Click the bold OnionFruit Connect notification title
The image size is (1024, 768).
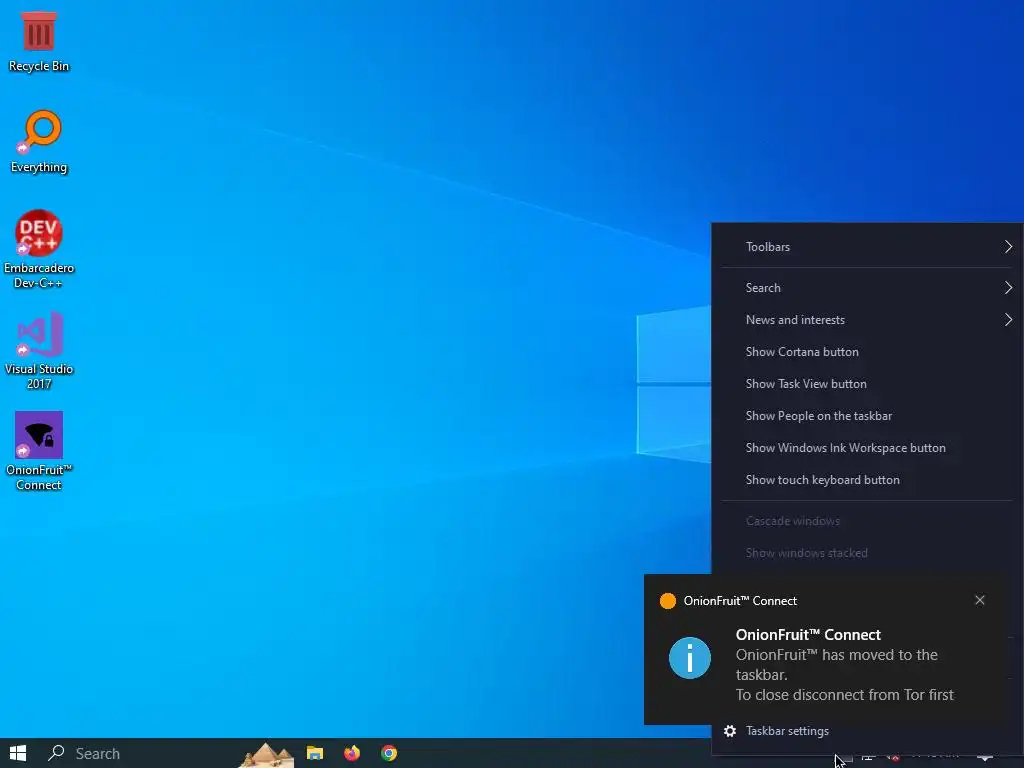[x=808, y=635]
